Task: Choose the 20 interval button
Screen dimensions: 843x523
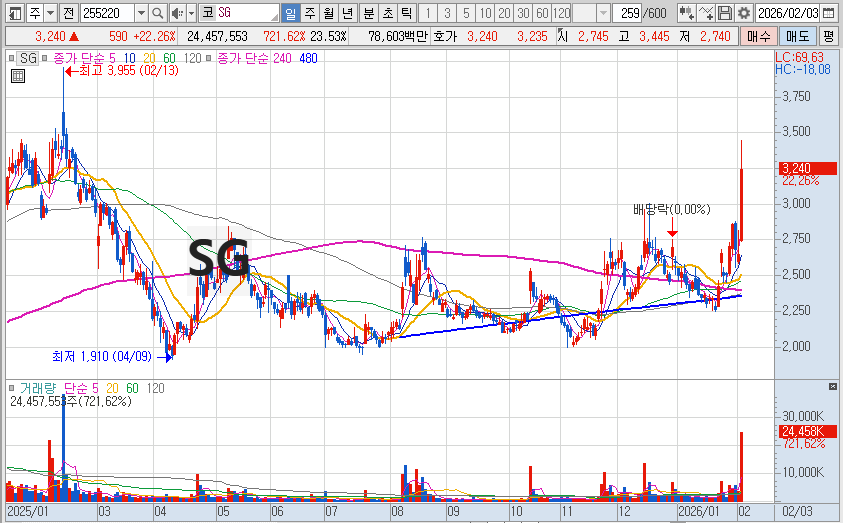Action: (504, 13)
